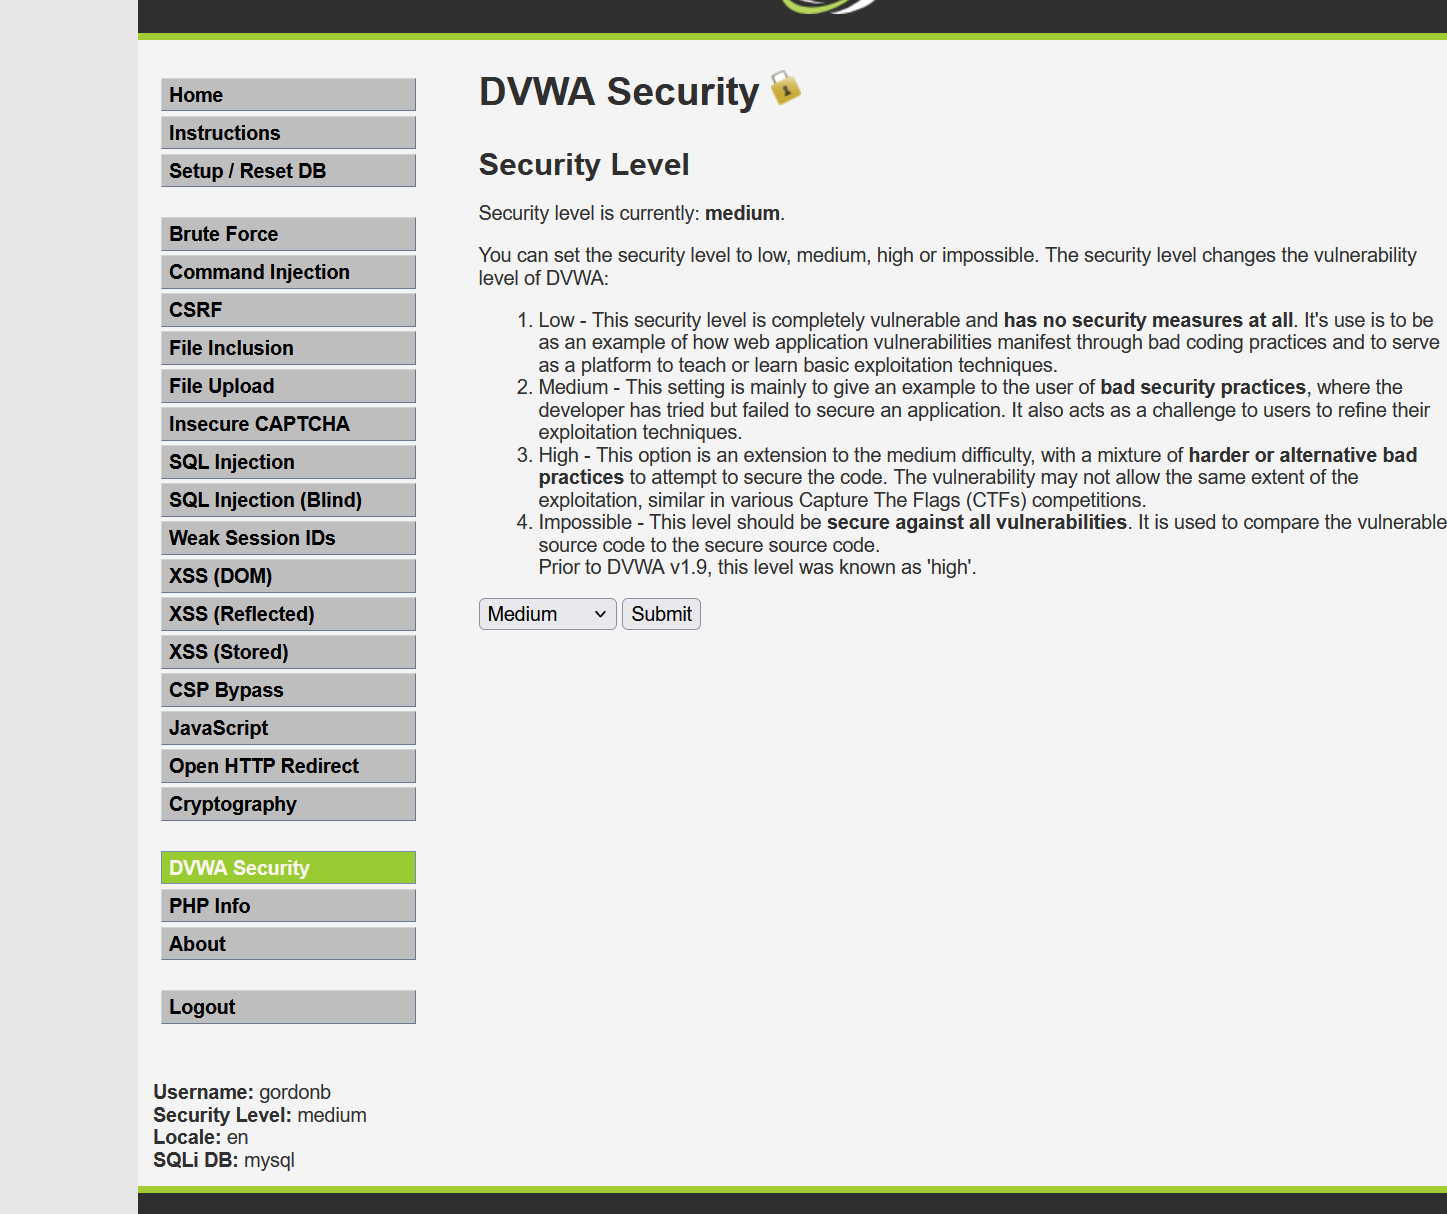The image size is (1447, 1214).
Task: Click the padlock icon beside DVWA Security
Action: pyautogui.click(x=786, y=87)
